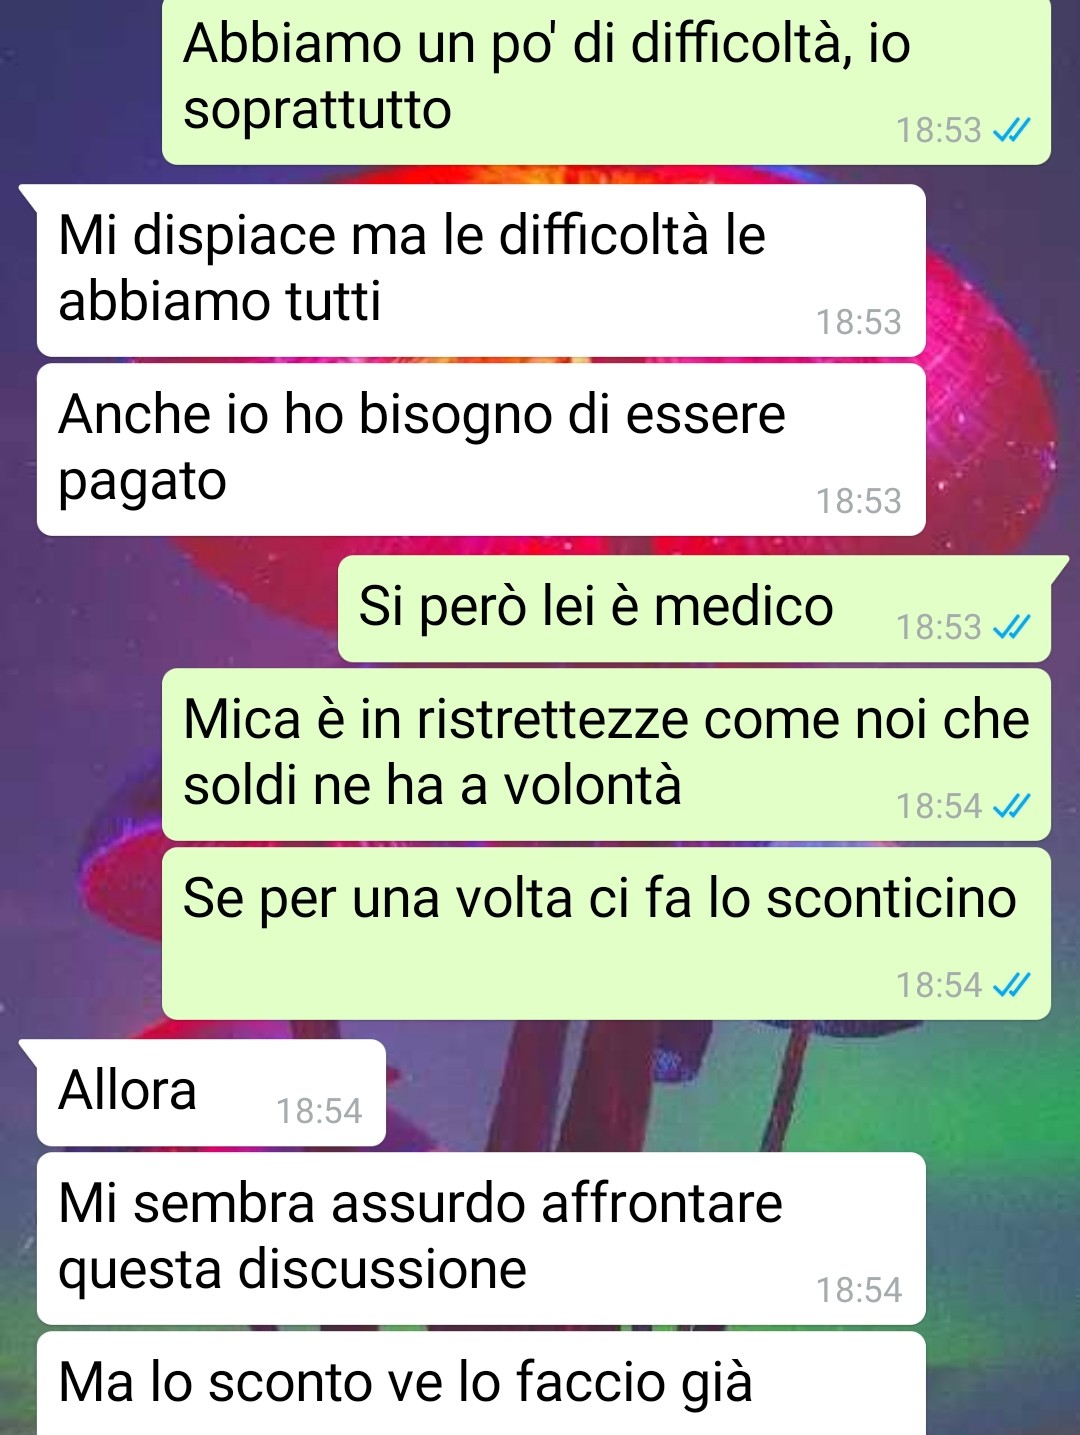Tap the read-receipt checkmarks on 'Abbiamo un po' di difficoltà' message

(x=1011, y=130)
